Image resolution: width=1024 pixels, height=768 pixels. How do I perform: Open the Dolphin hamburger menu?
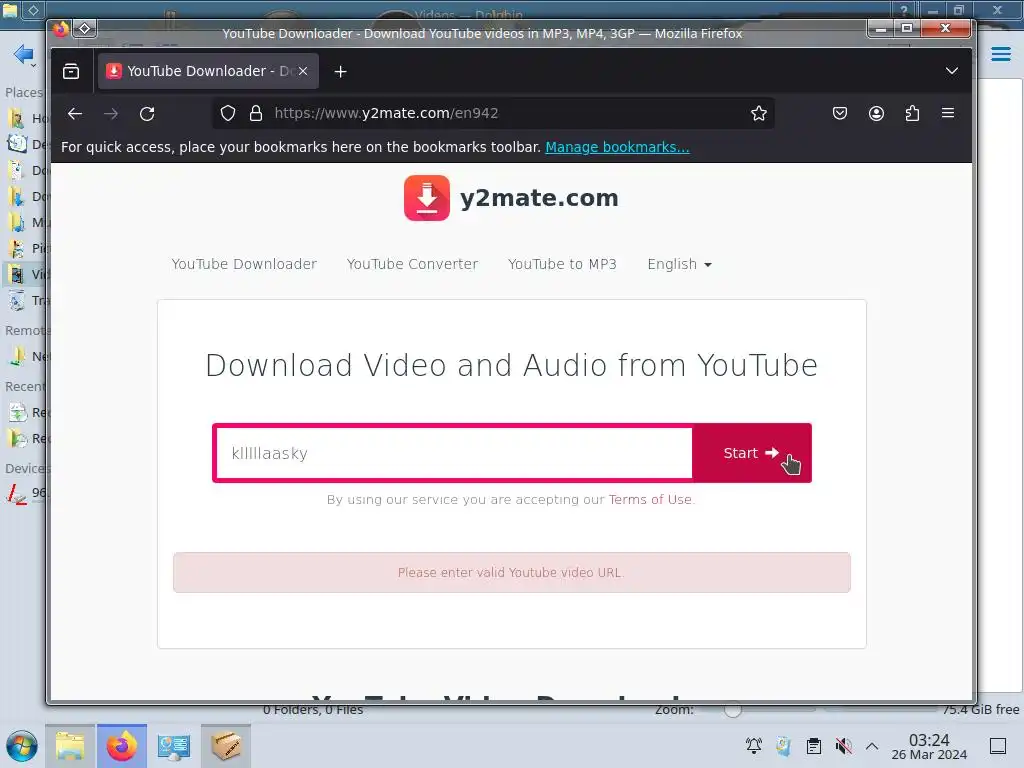[1001, 54]
